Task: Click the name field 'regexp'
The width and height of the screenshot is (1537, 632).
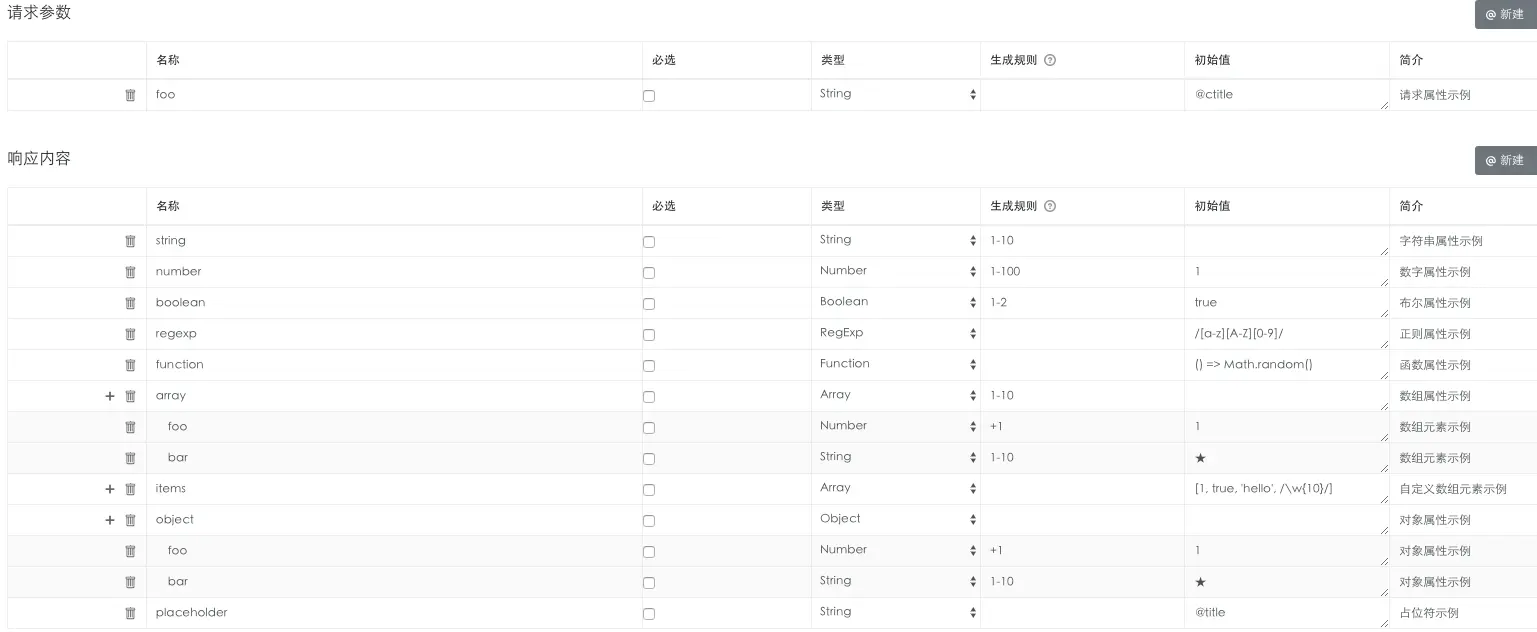Action: 394,334
